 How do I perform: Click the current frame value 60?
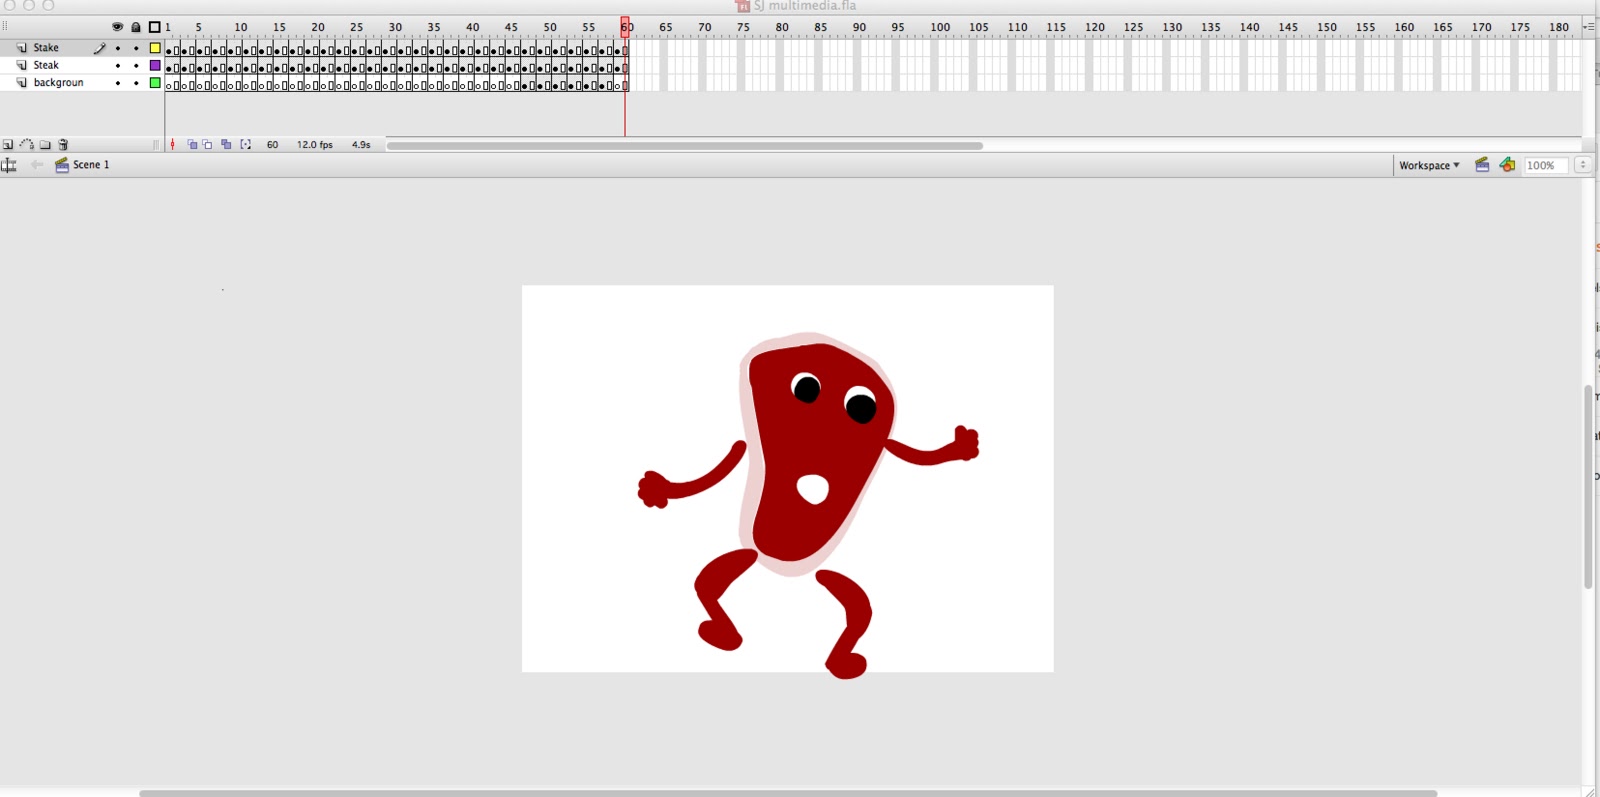[x=272, y=145]
